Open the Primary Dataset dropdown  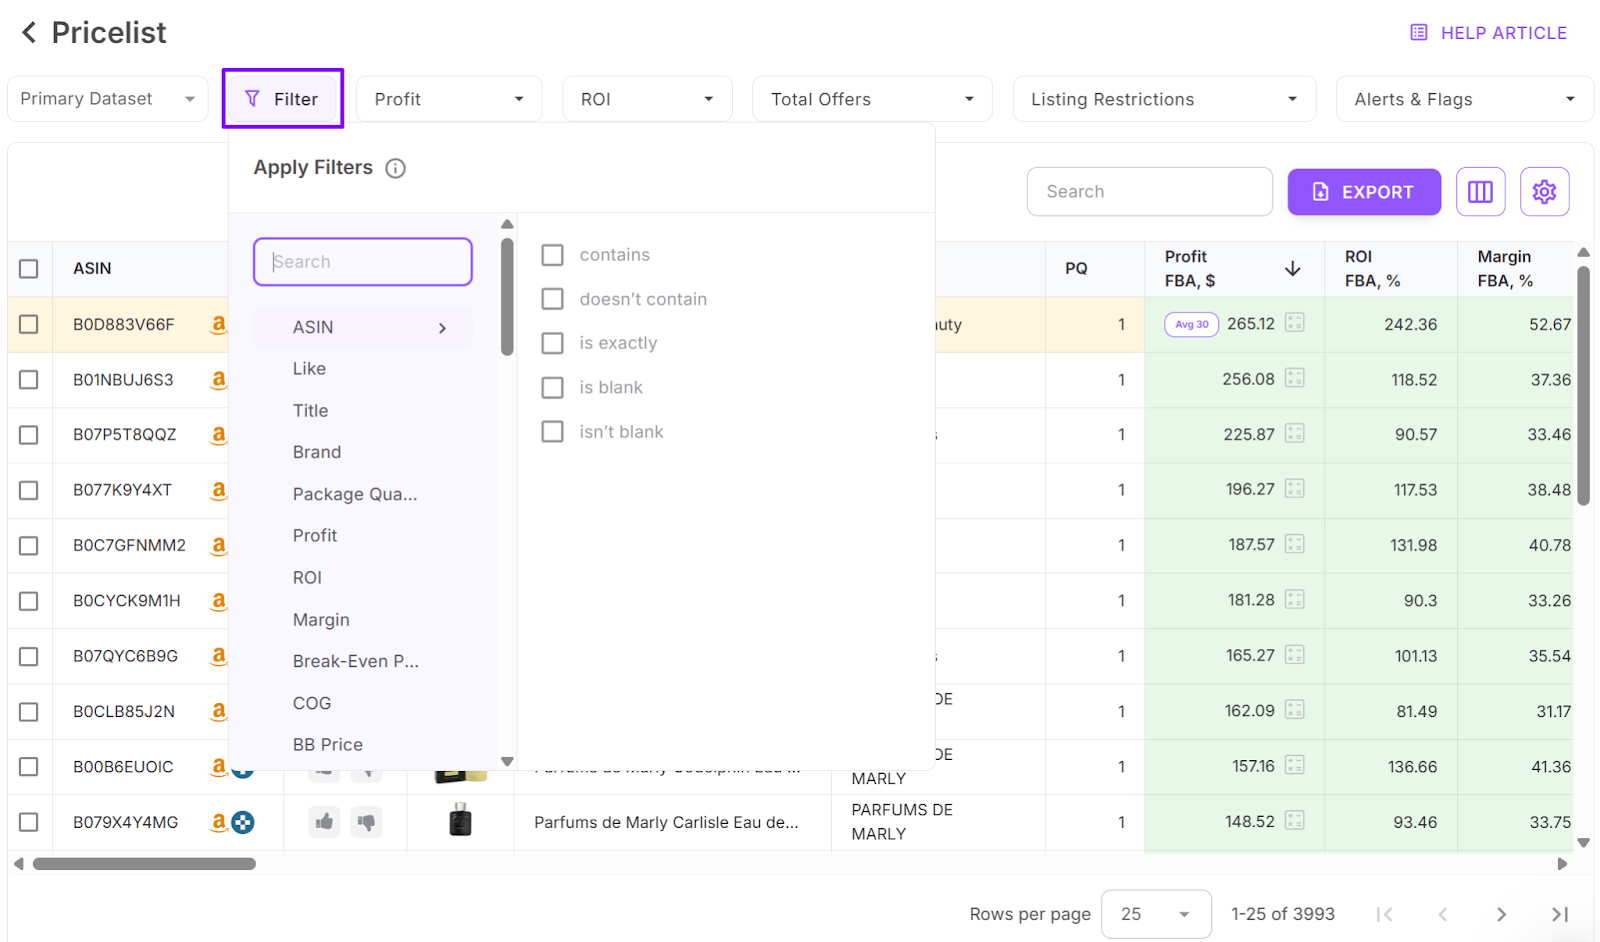107,99
